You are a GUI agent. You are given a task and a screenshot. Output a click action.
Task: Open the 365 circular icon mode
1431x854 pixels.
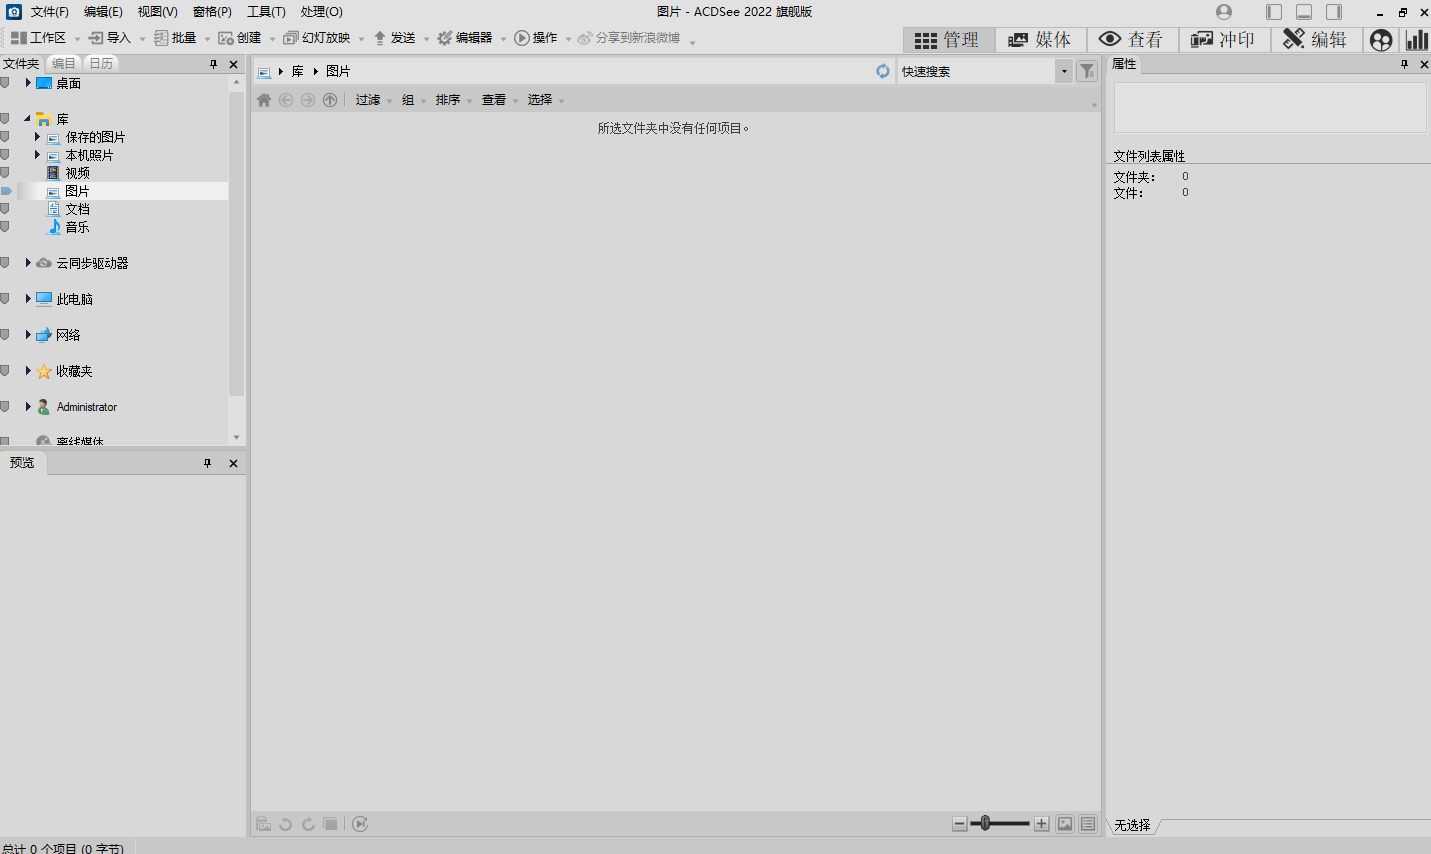click(x=1381, y=40)
